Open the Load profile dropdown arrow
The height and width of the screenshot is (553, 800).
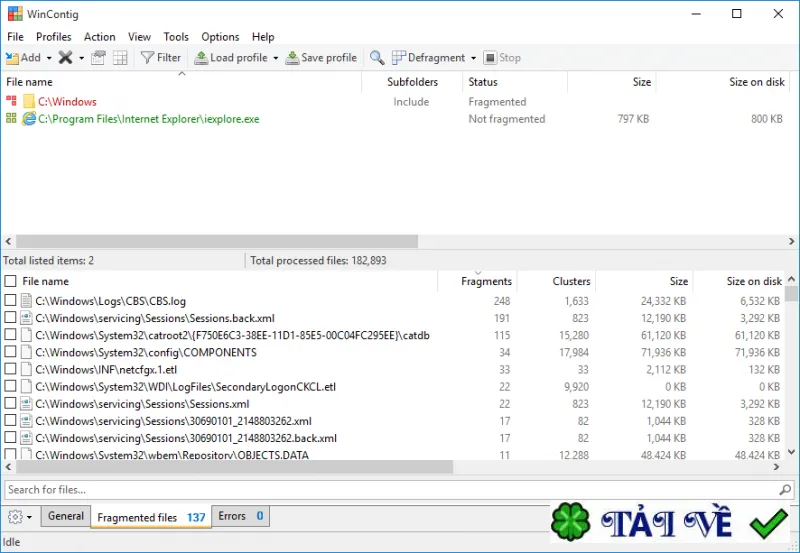click(x=276, y=58)
